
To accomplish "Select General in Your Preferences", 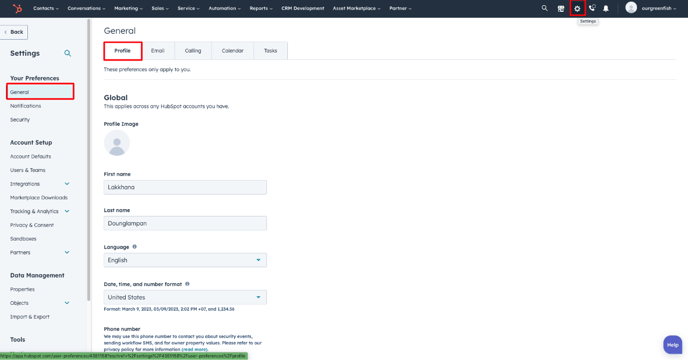I will click(x=40, y=92).
